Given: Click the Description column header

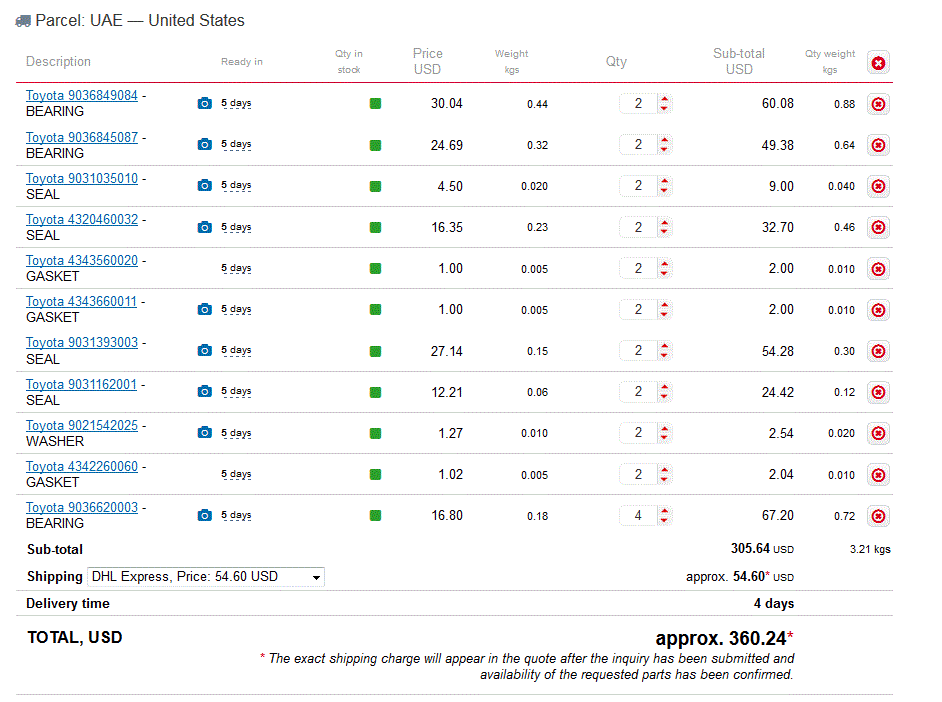Looking at the screenshot, I should (x=58, y=62).
